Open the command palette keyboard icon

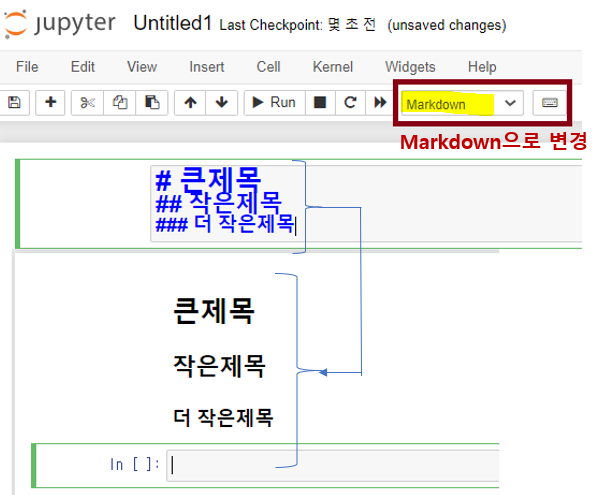[x=550, y=102]
